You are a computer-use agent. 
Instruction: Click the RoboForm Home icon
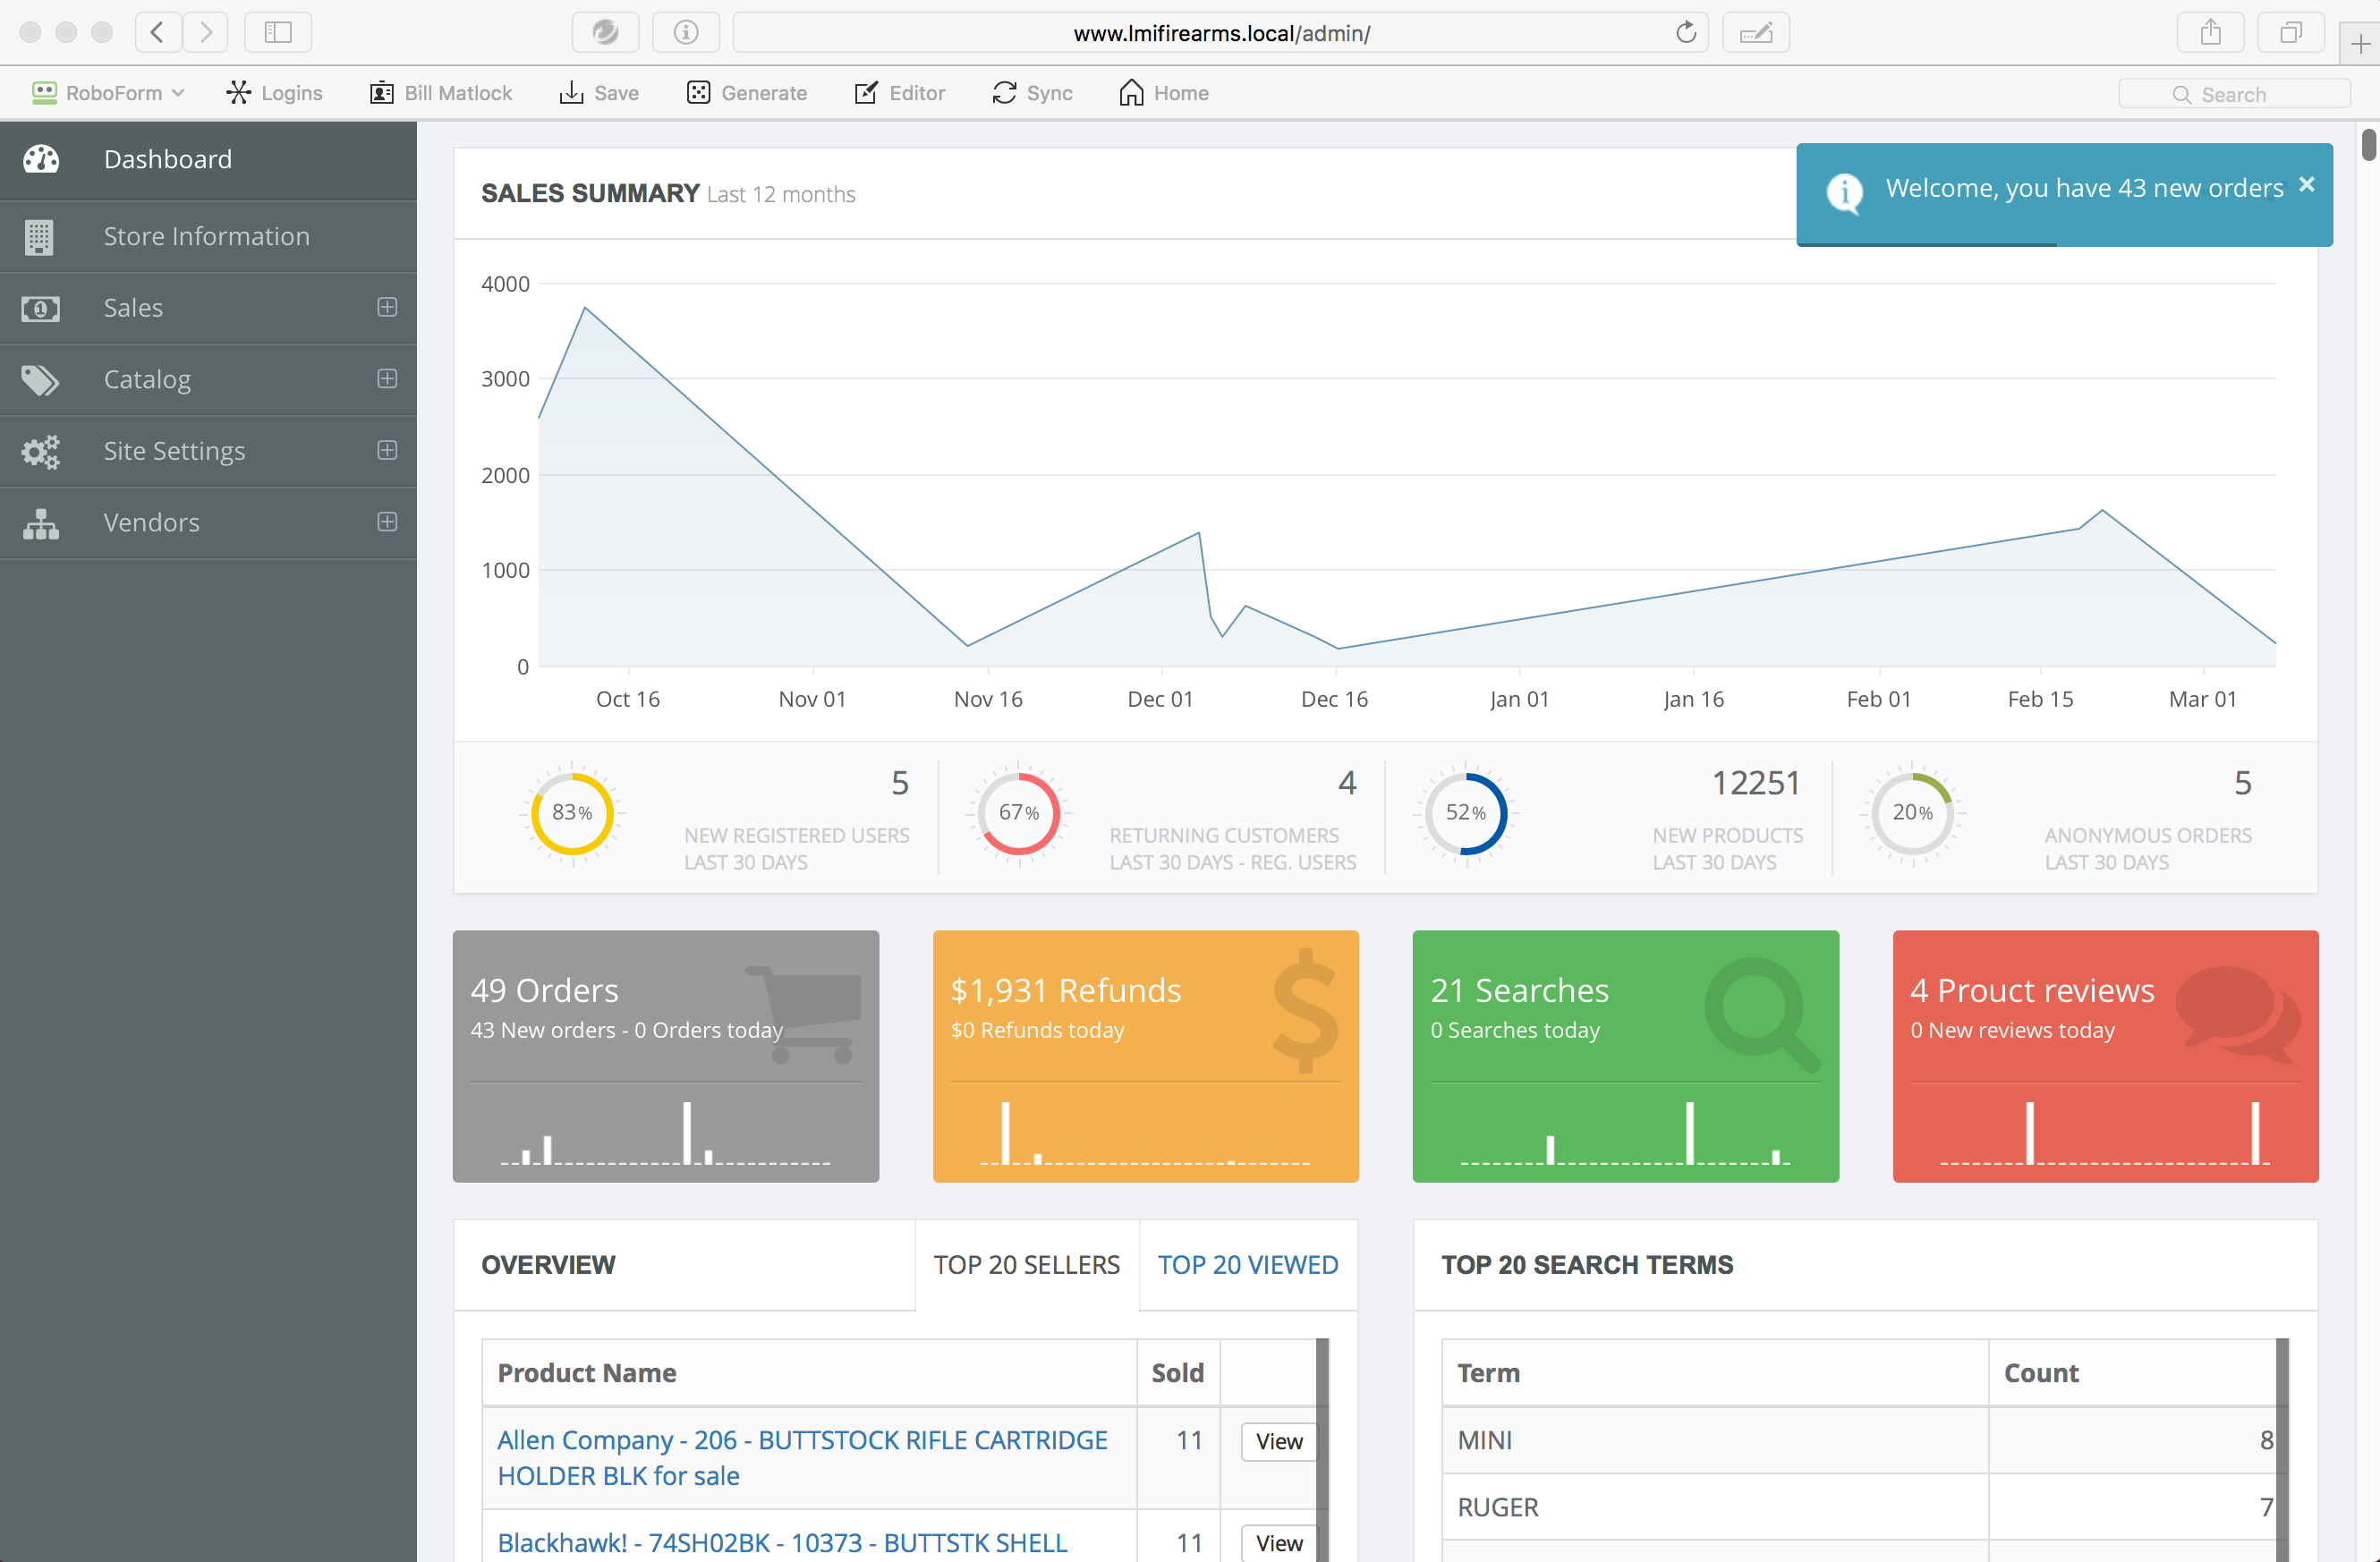(x=1131, y=93)
